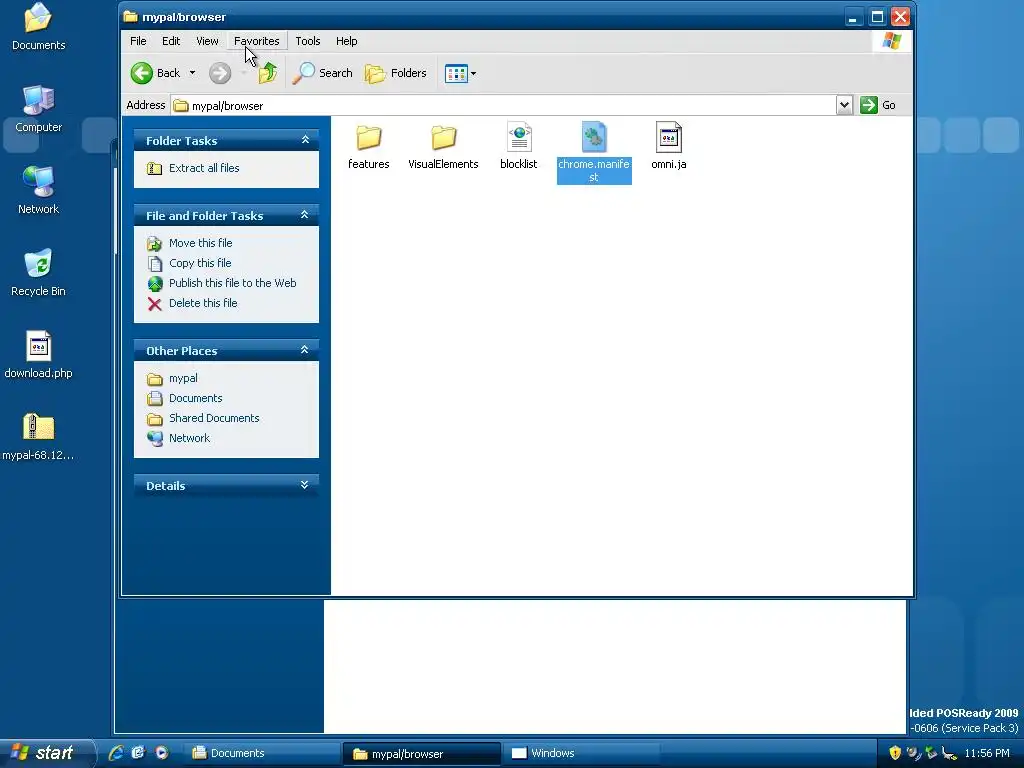Open Network in Other Places panel
The image size is (1024, 768).
coord(189,438)
